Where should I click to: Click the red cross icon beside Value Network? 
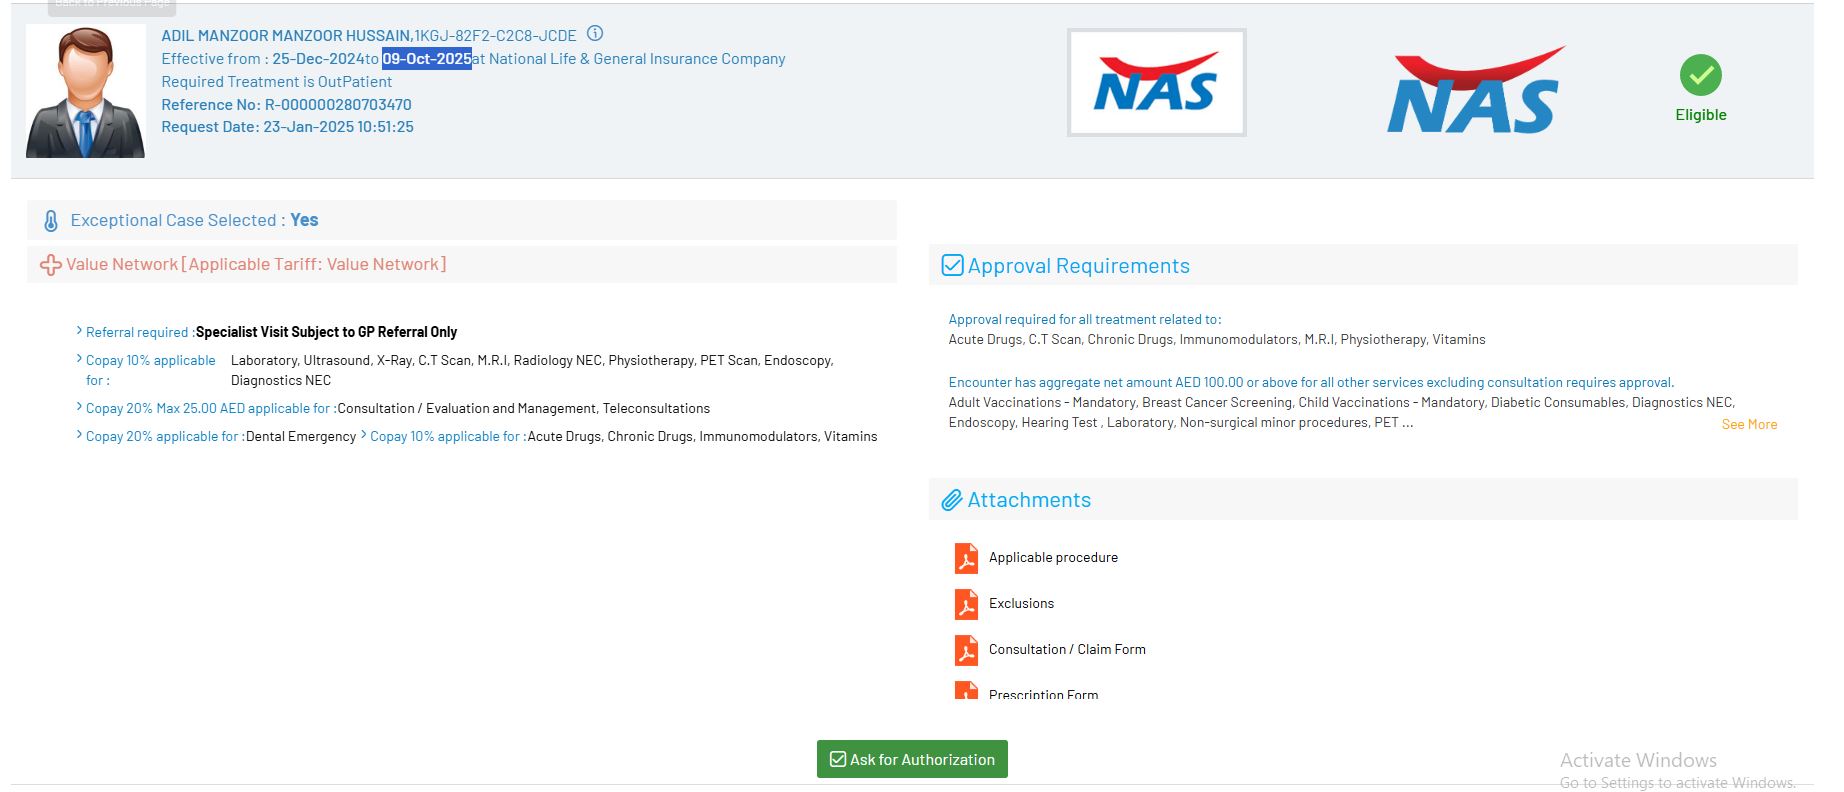pos(50,265)
